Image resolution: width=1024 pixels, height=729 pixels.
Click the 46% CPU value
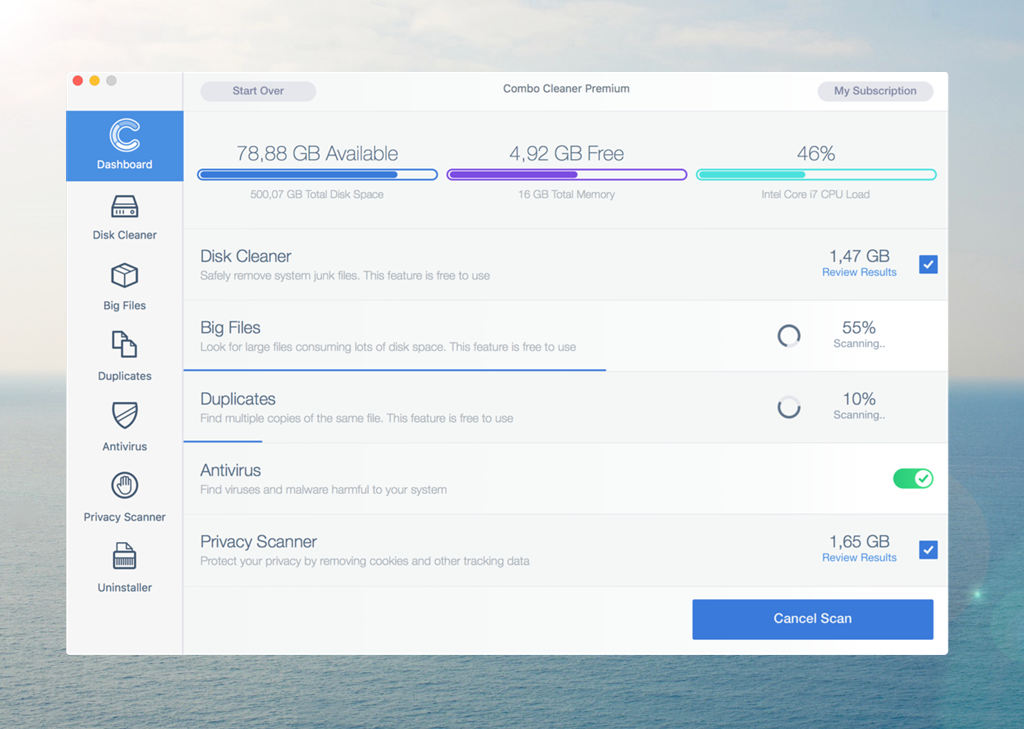(816, 154)
